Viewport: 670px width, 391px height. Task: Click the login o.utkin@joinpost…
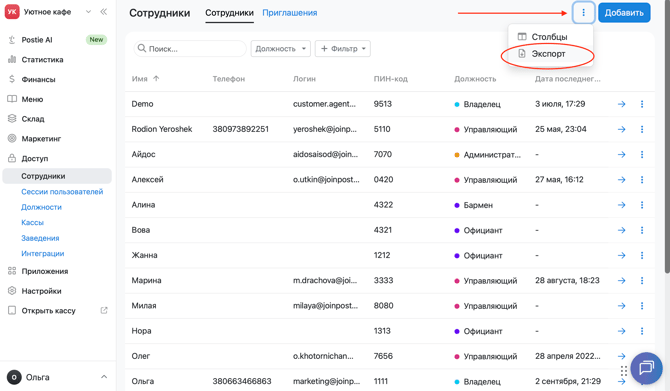[x=326, y=179]
